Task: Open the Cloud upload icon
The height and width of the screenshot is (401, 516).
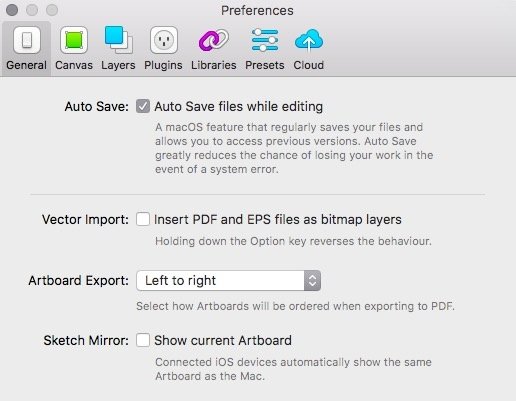Action: pos(309,40)
